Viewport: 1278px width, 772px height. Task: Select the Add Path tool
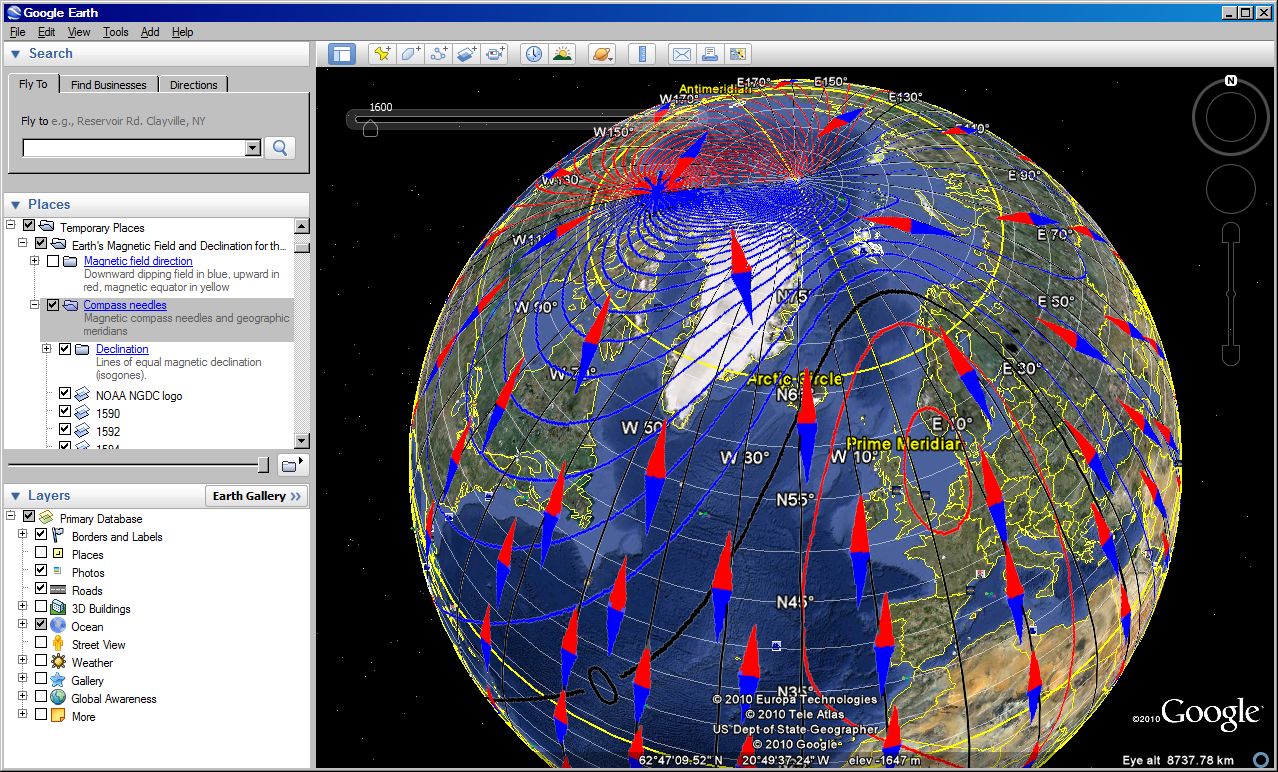(x=438, y=54)
